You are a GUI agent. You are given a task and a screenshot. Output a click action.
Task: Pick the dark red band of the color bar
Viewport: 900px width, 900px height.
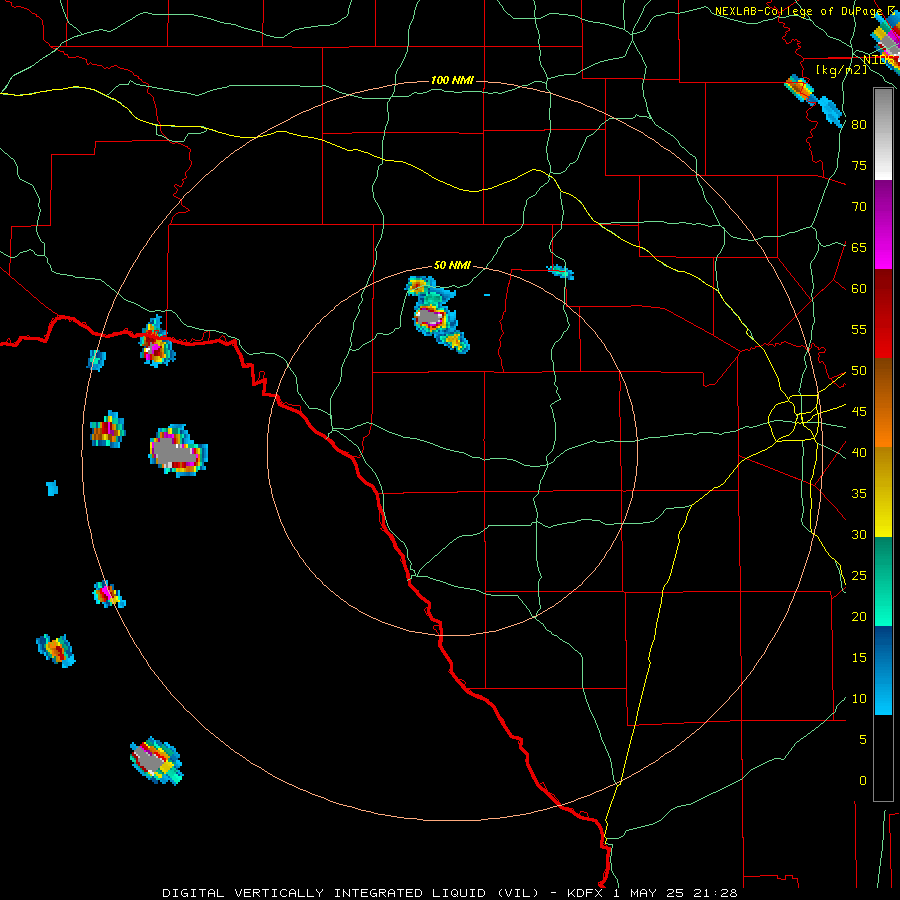pyautogui.click(x=883, y=314)
